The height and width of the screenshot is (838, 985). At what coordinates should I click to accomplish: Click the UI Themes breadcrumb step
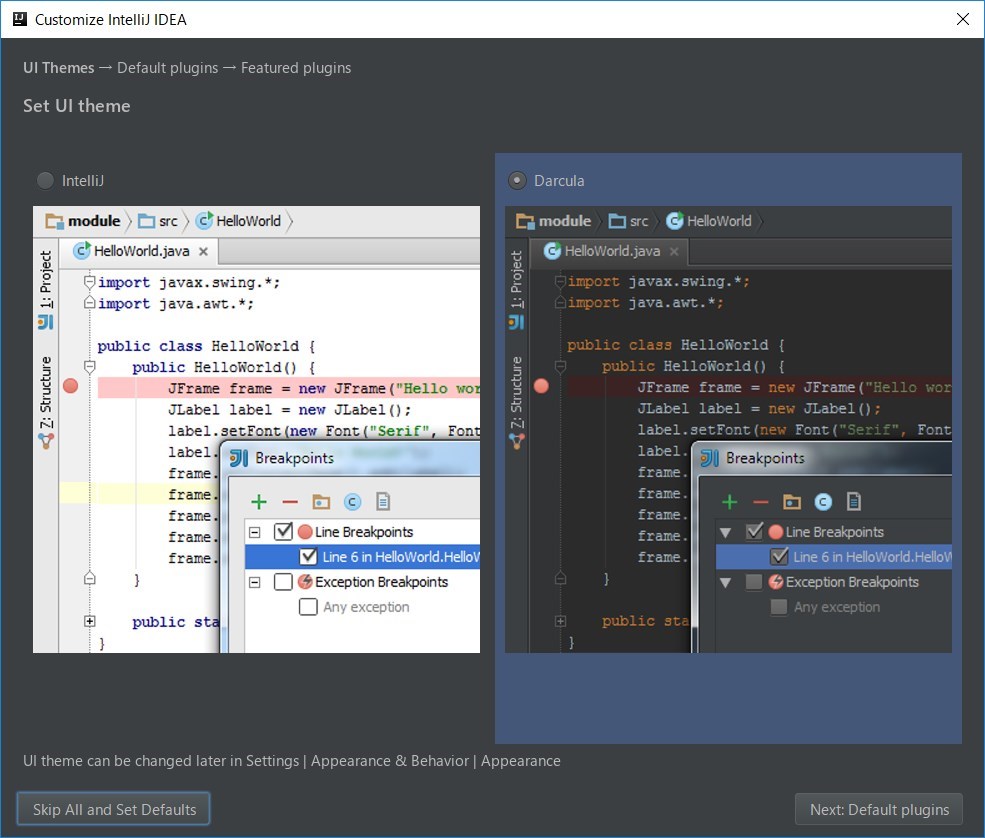(x=58, y=68)
